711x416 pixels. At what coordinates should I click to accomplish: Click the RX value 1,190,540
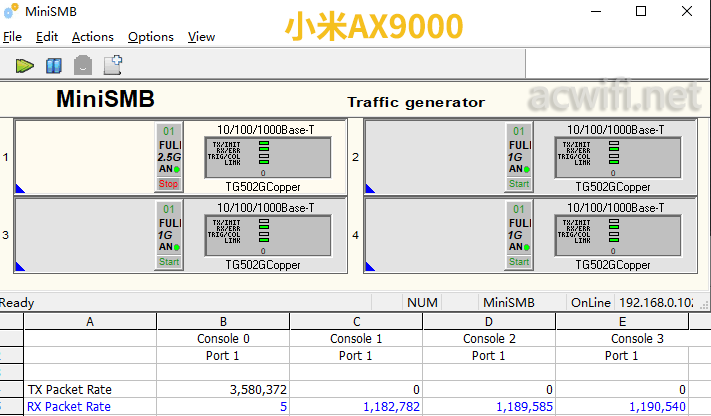click(x=657, y=406)
